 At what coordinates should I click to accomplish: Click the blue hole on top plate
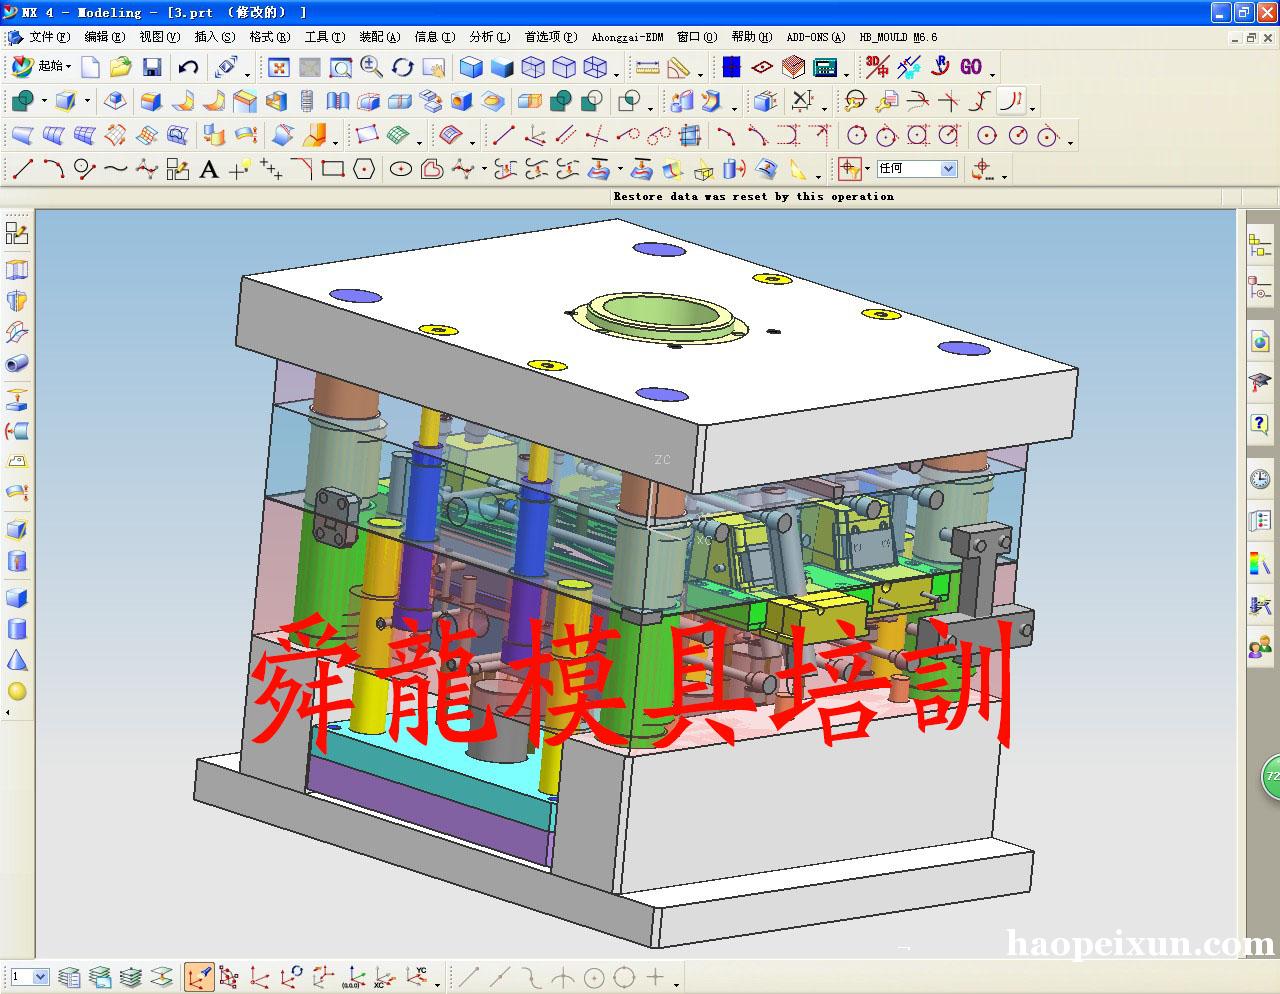click(x=356, y=296)
